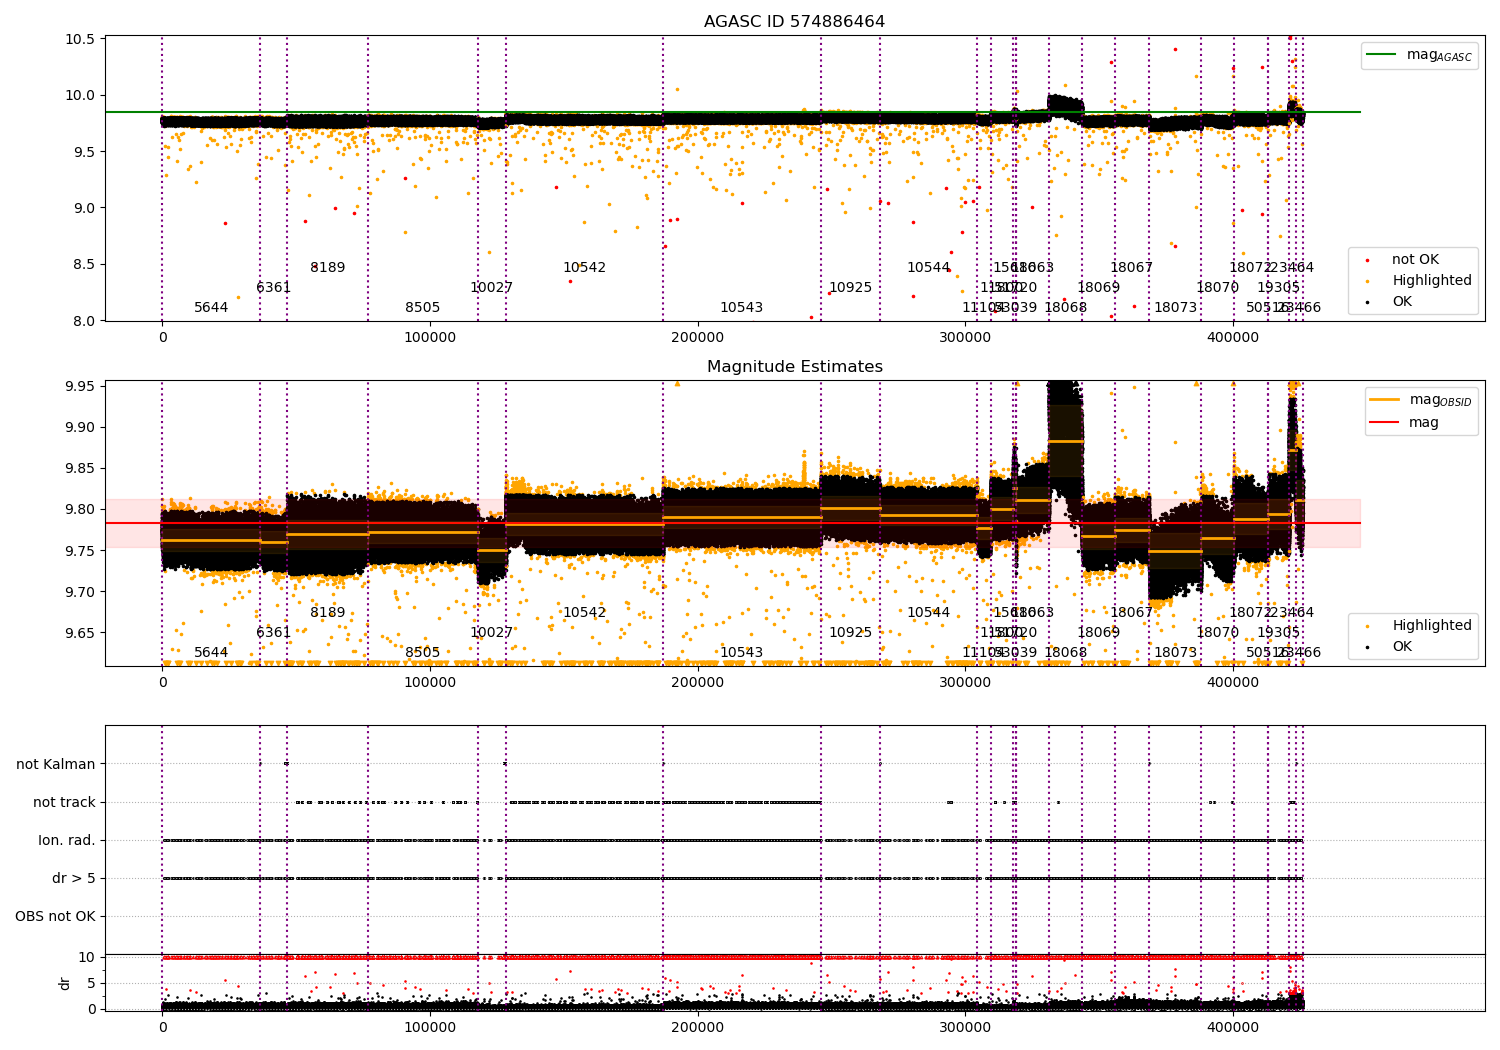Viewport: 1500px width, 1050px height.
Task: Click the 9.70 tick on middle plot
Action: pyautogui.click(x=81, y=592)
